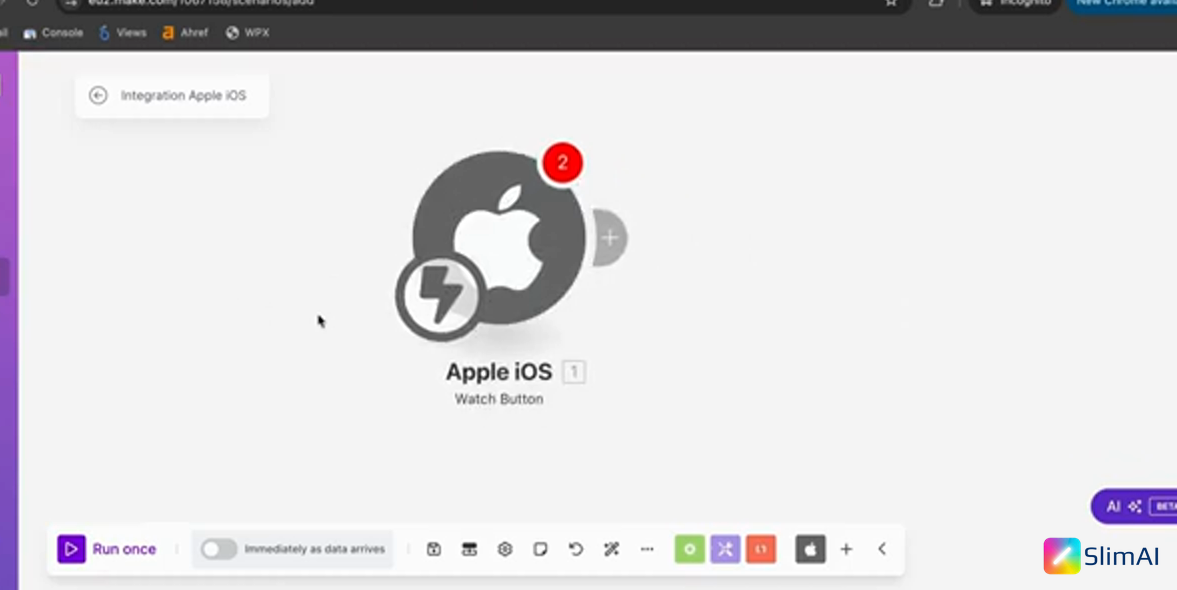Click the 'Watch Button' module subtitle
Image resolution: width=1177 pixels, height=590 pixels.
[x=499, y=399]
